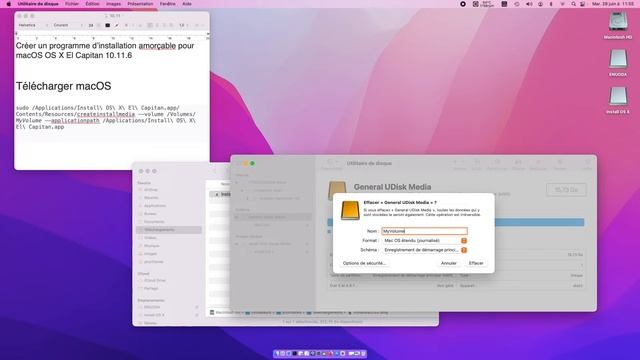This screenshot has width=640, height=360.
Task: Eject Install OS X from Finder sidebar
Action: (x=197, y=315)
